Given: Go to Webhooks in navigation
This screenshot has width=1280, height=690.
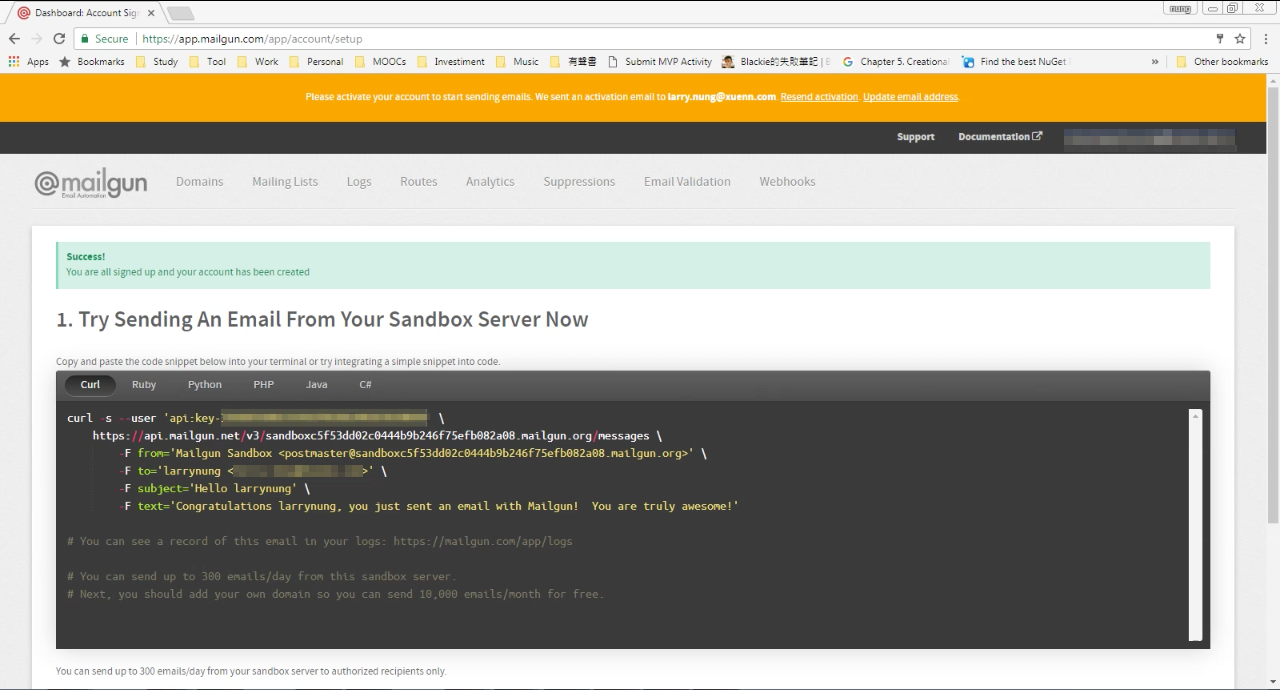Looking at the screenshot, I should [787, 182].
